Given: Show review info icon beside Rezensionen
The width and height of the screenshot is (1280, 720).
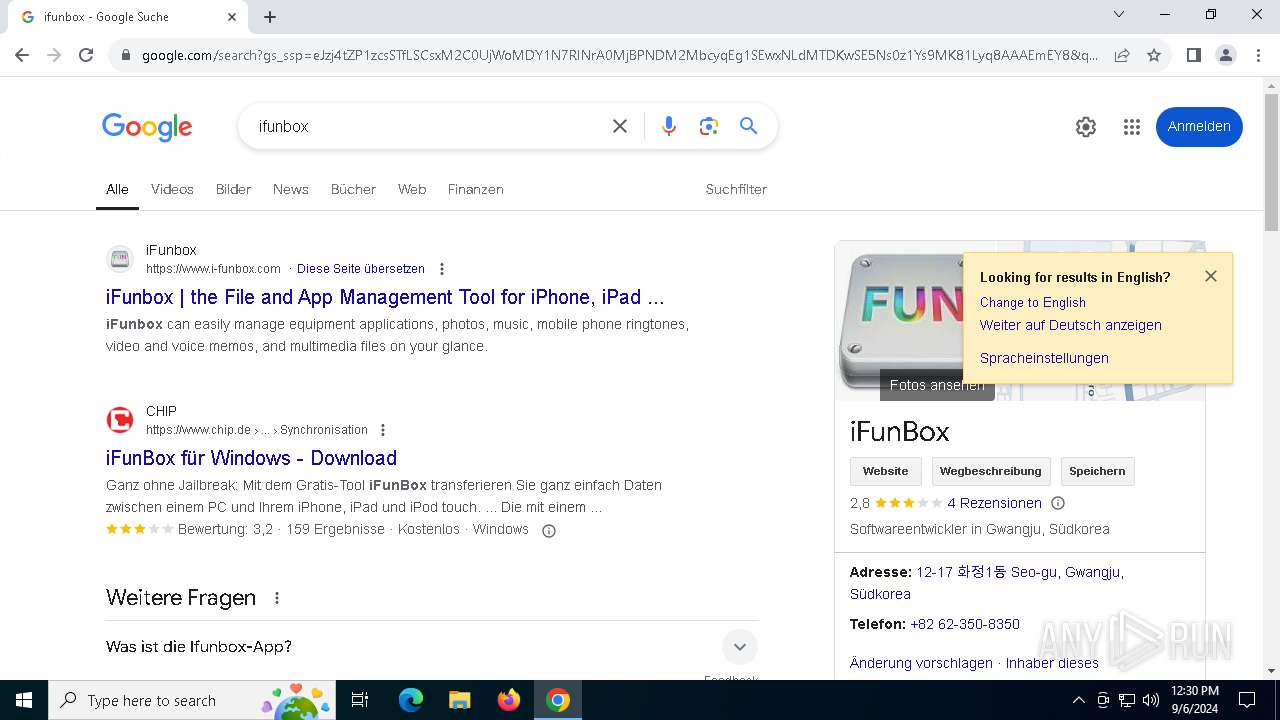Looking at the screenshot, I should (1058, 503).
